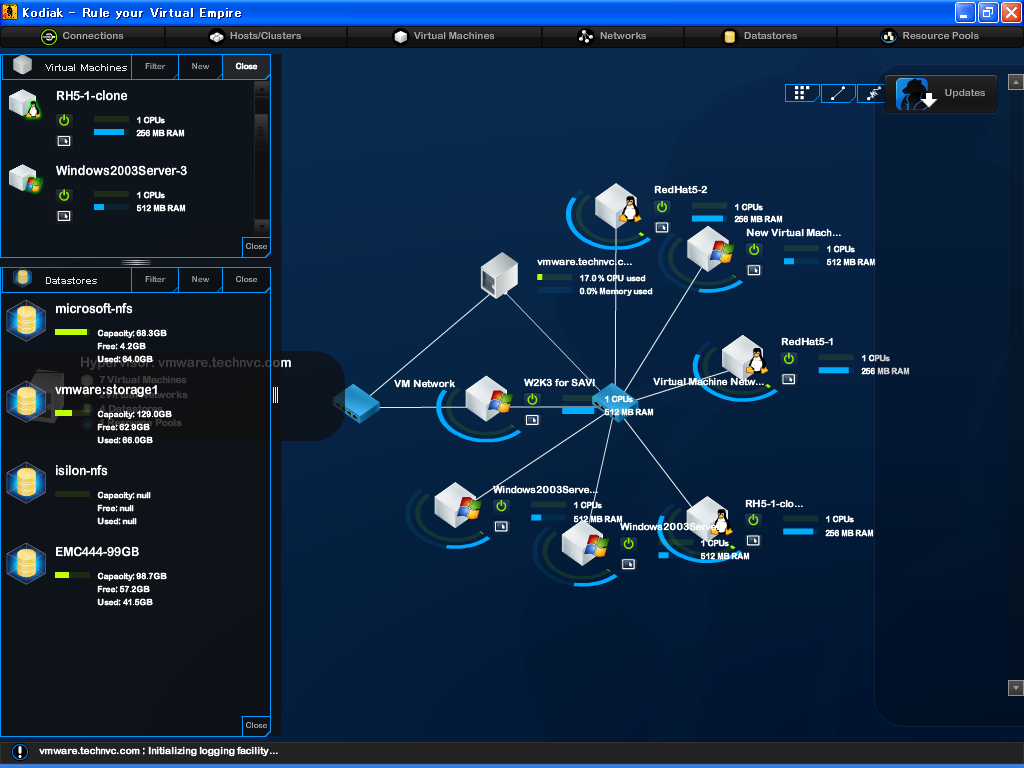Click the VM list scrollbar down arrow

coord(261,226)
